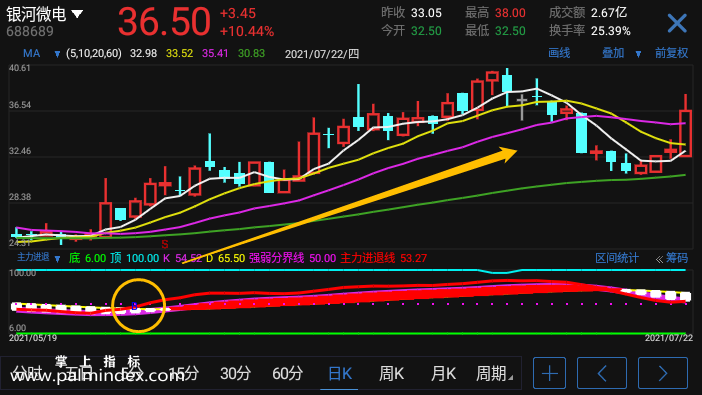Click date label 2021/07/22/四

click(x=322, y=54)
